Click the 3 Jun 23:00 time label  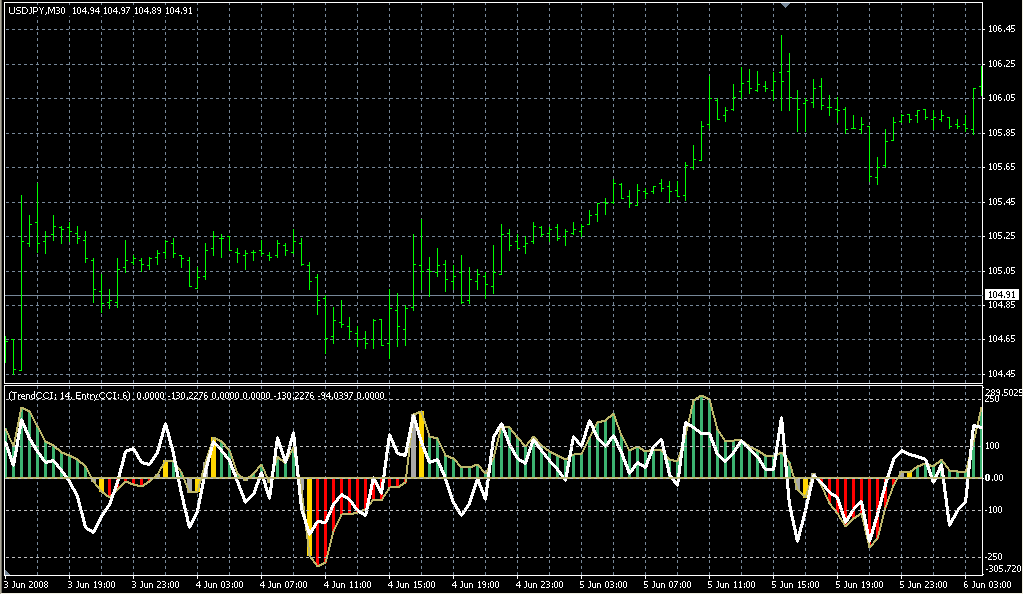[155, 584]
